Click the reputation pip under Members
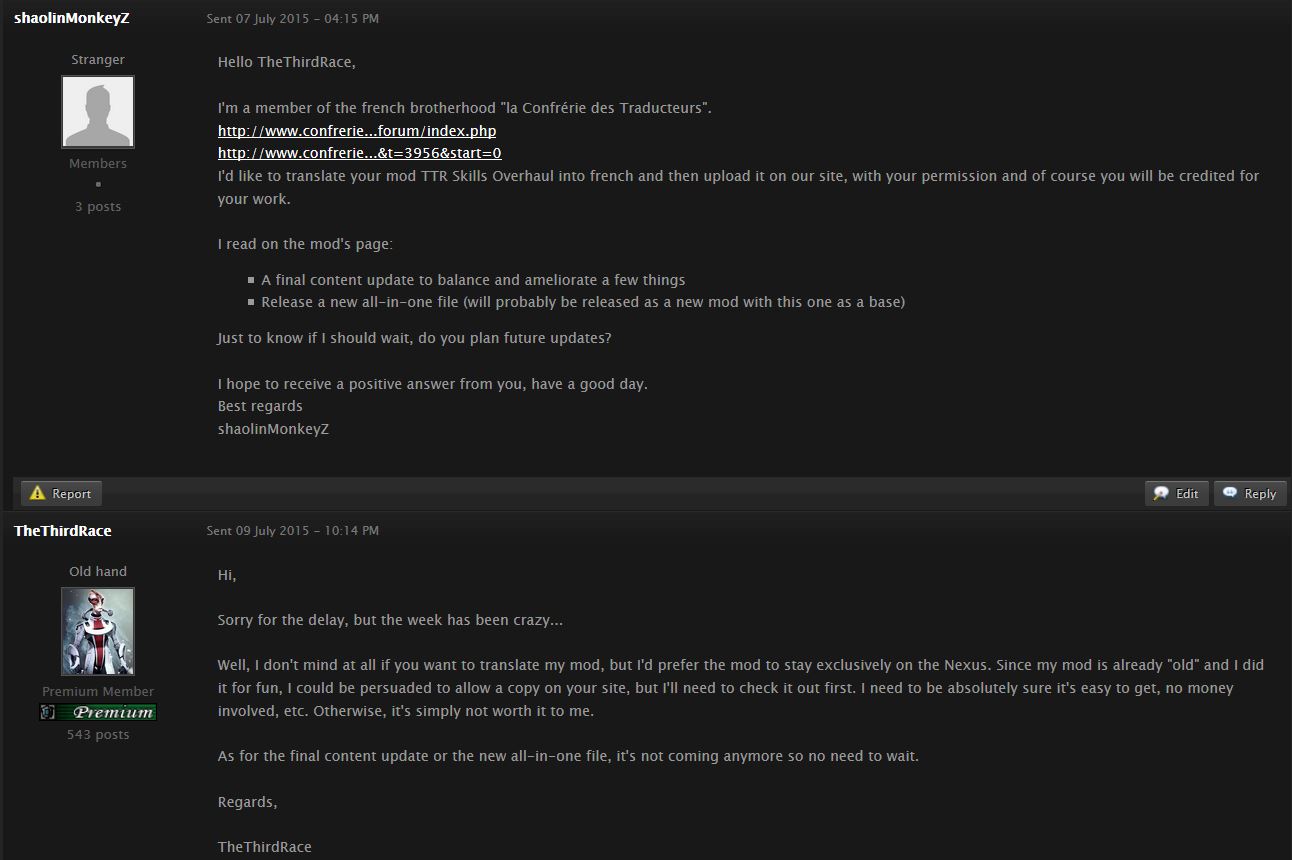Image resolution: width=1292 pixels, height=860 pixels. [98, 184]
